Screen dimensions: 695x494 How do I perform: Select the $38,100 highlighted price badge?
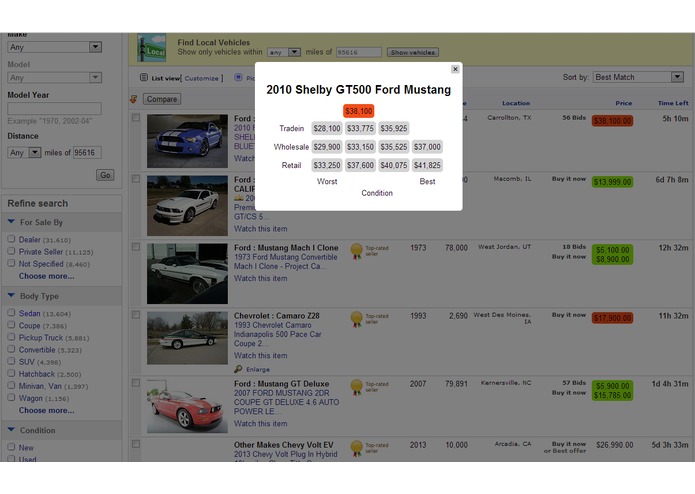(x=359, y=111)
